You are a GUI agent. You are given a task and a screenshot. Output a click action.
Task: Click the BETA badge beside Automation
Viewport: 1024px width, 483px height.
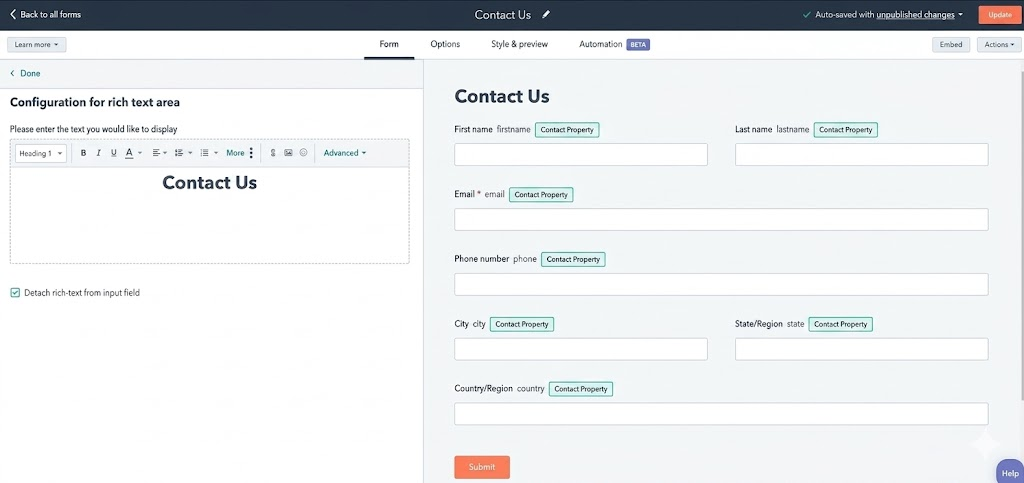(638, 44)
